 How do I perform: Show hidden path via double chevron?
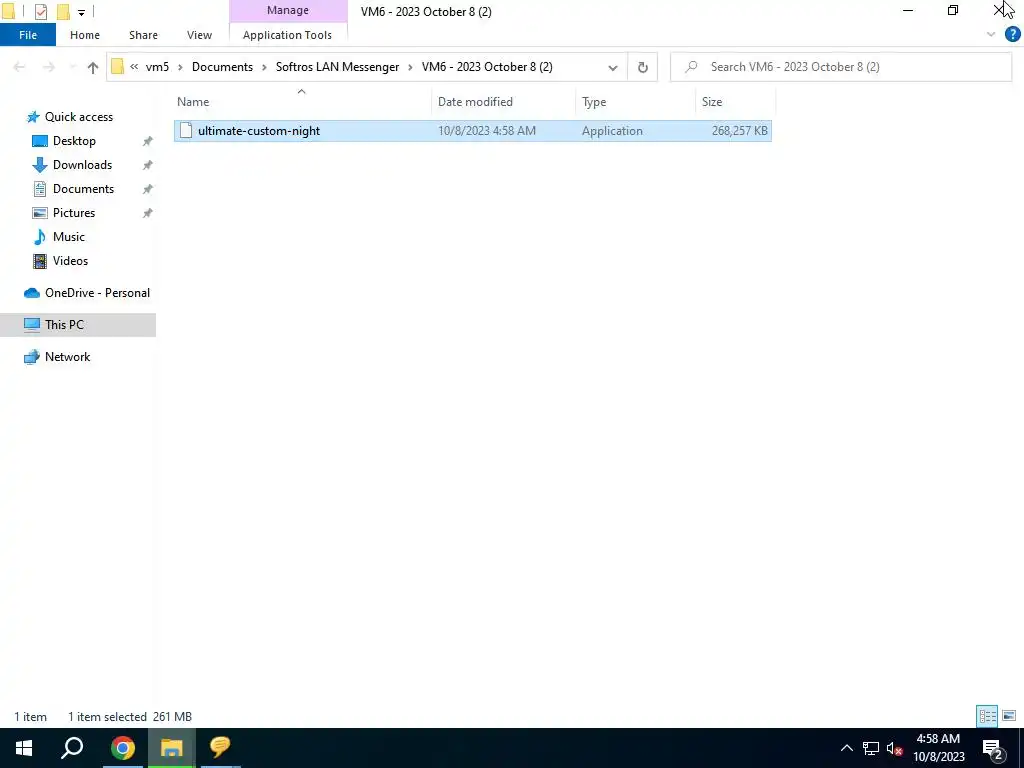134,67
